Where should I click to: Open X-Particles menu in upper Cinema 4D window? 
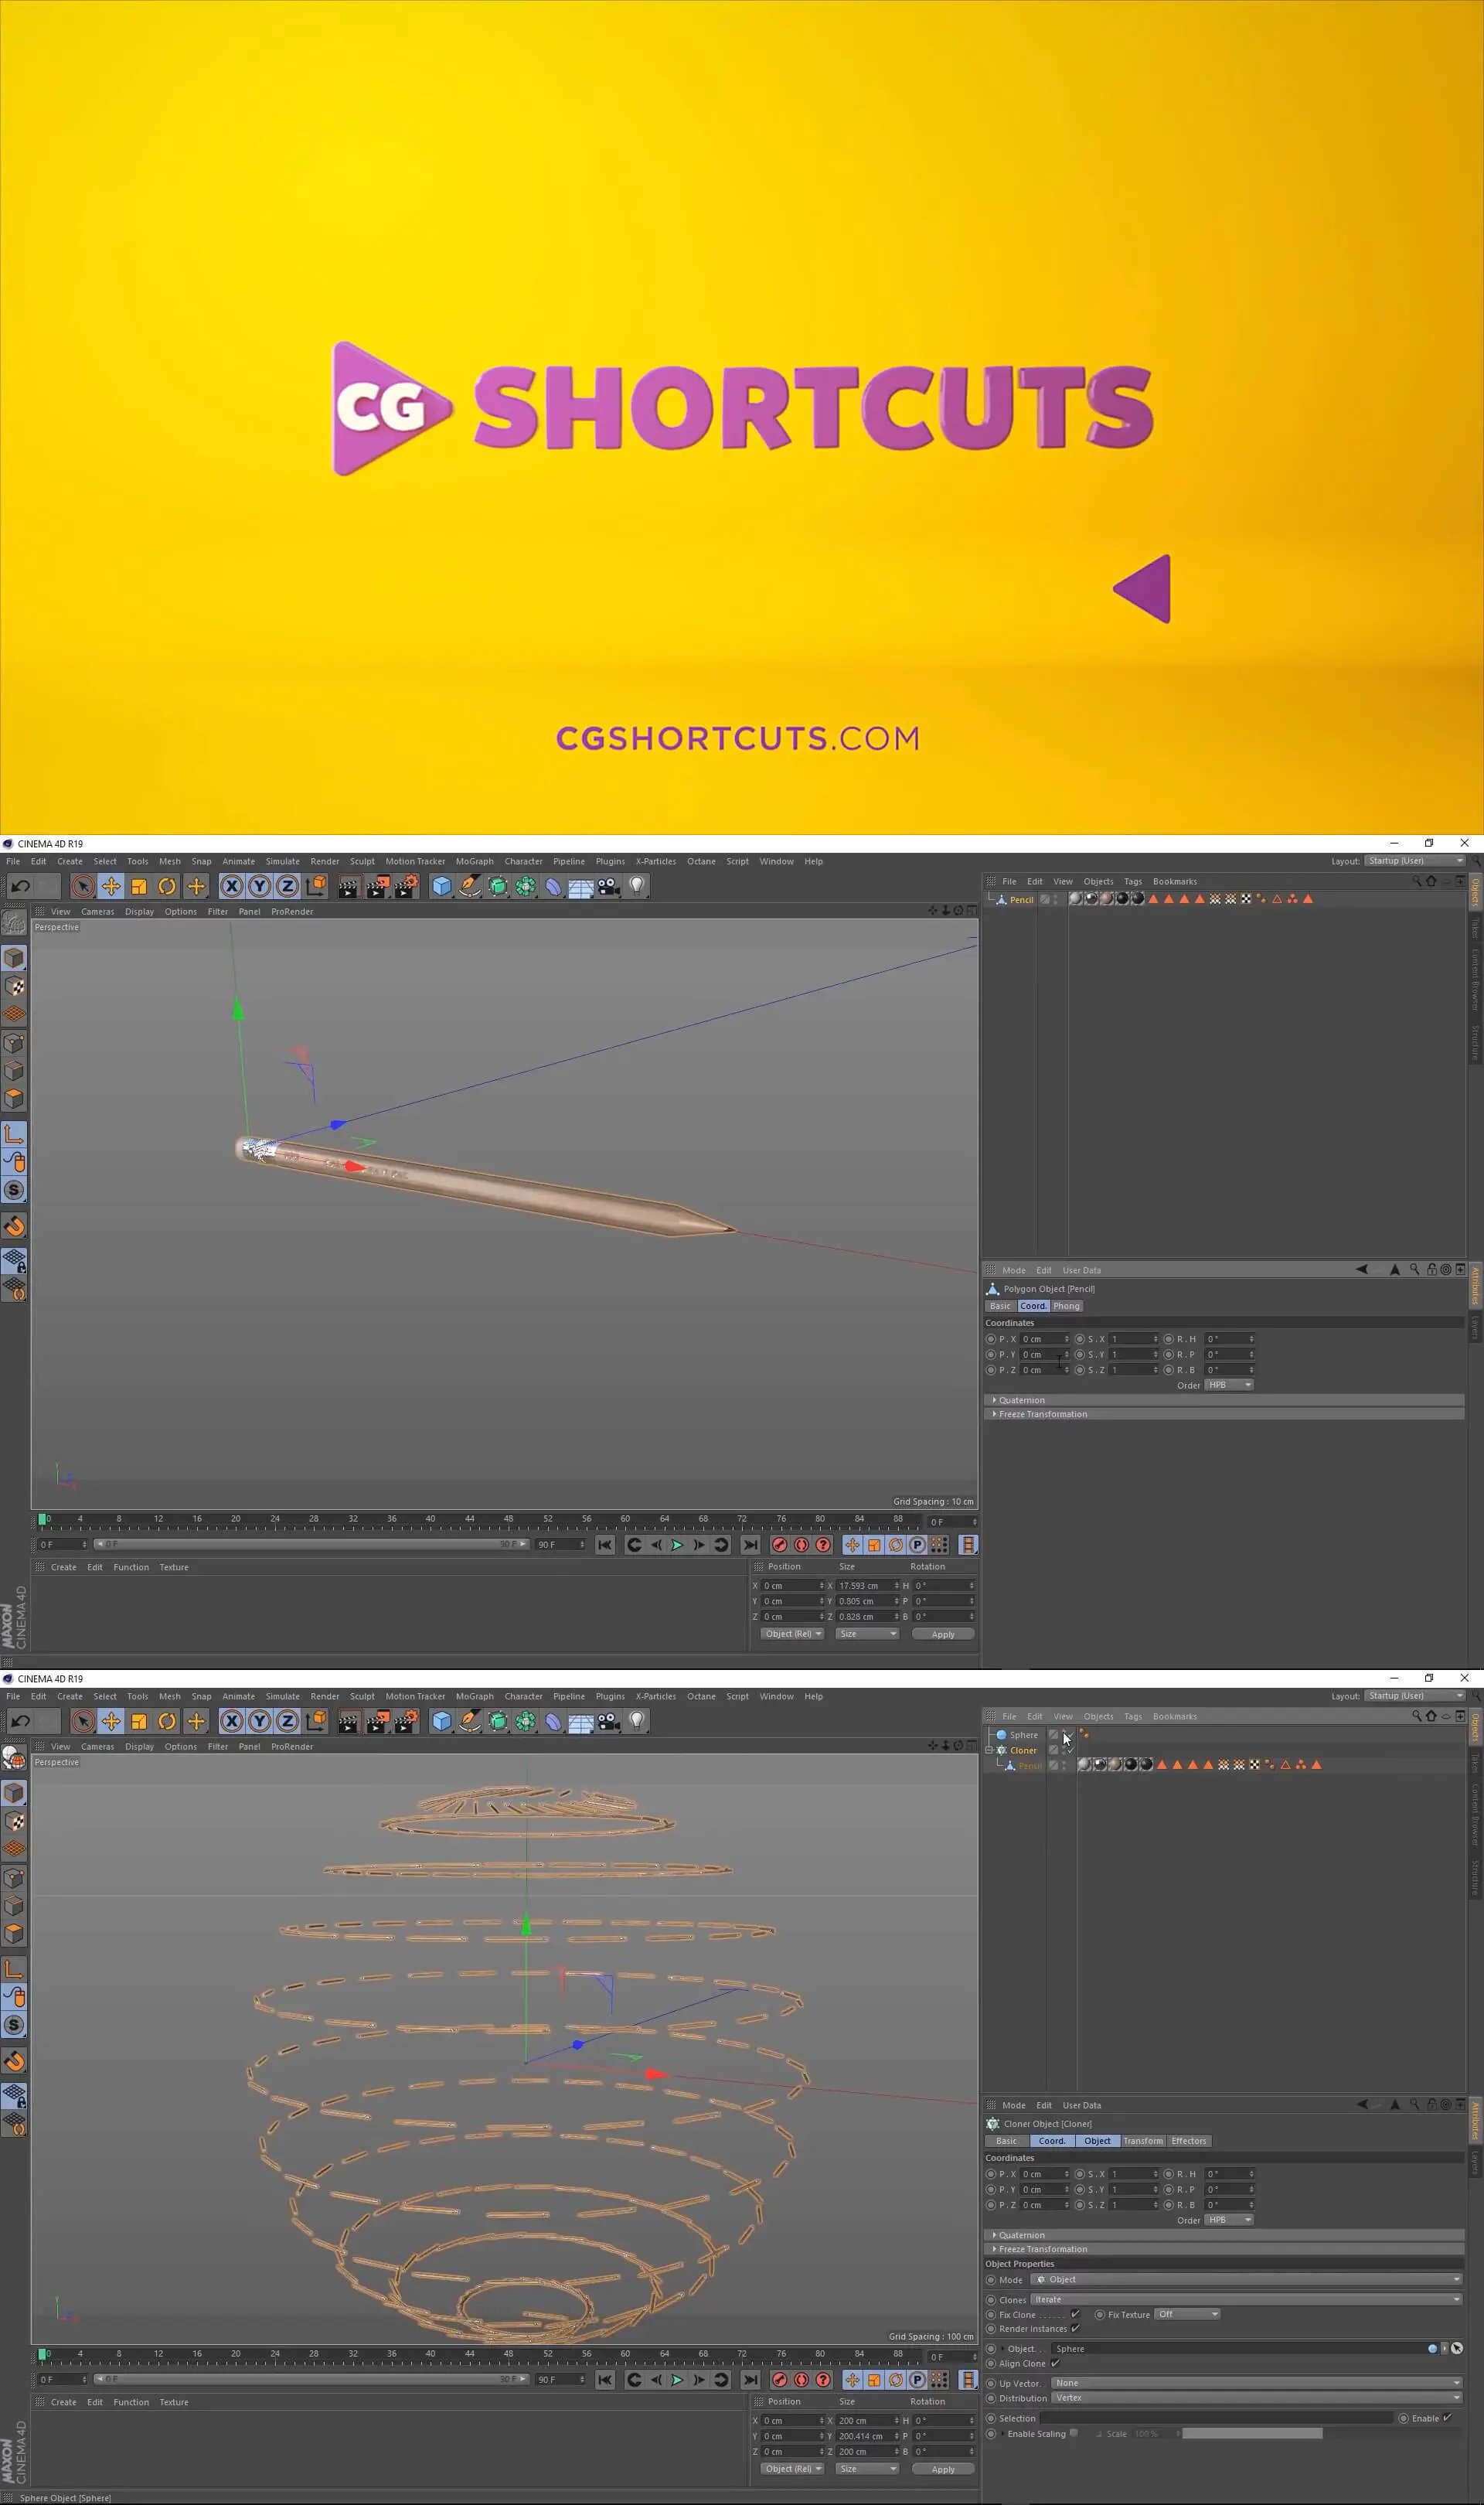pyautogui.click(x=656, y=861)
